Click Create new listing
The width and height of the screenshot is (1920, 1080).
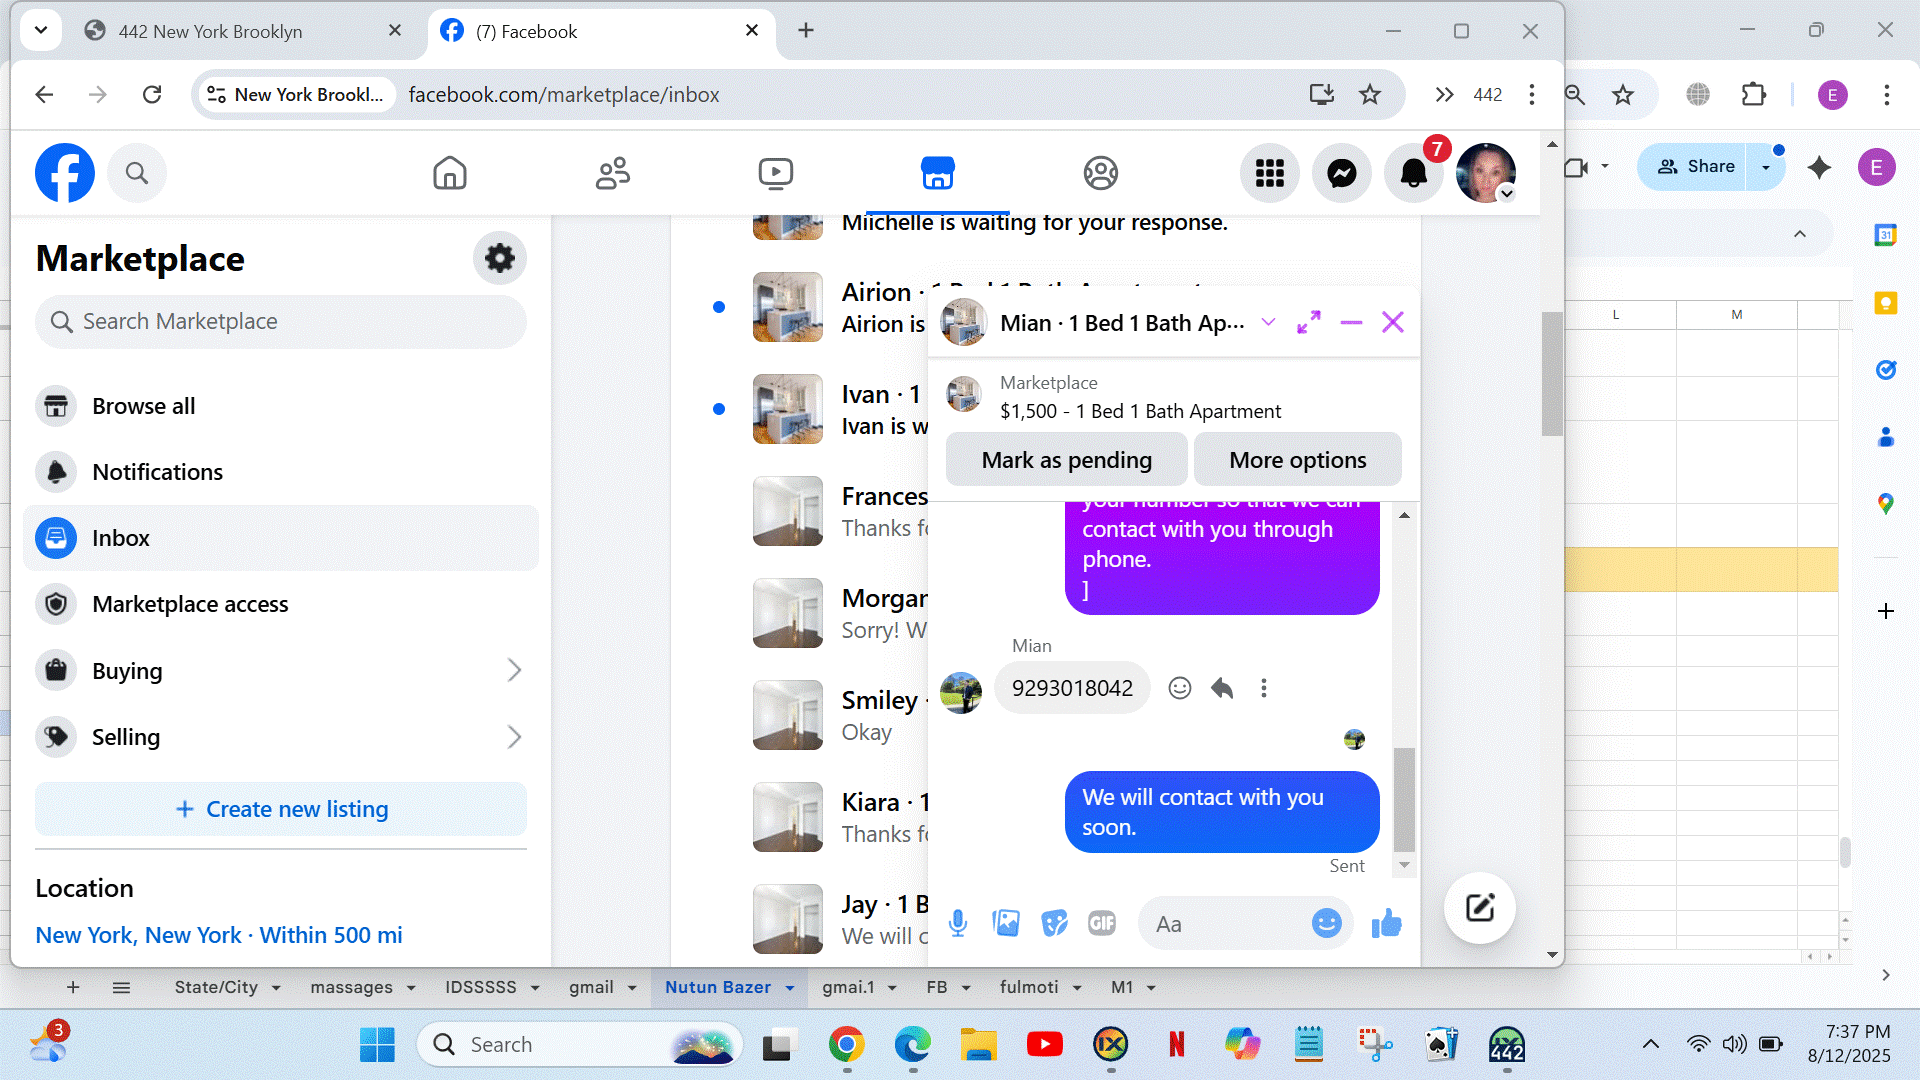[x=281, y=809]
